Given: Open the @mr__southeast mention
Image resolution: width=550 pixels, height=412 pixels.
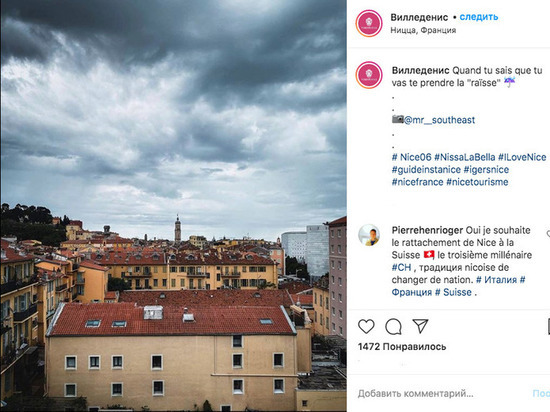Looking at the screenshot, I should 440,120.
